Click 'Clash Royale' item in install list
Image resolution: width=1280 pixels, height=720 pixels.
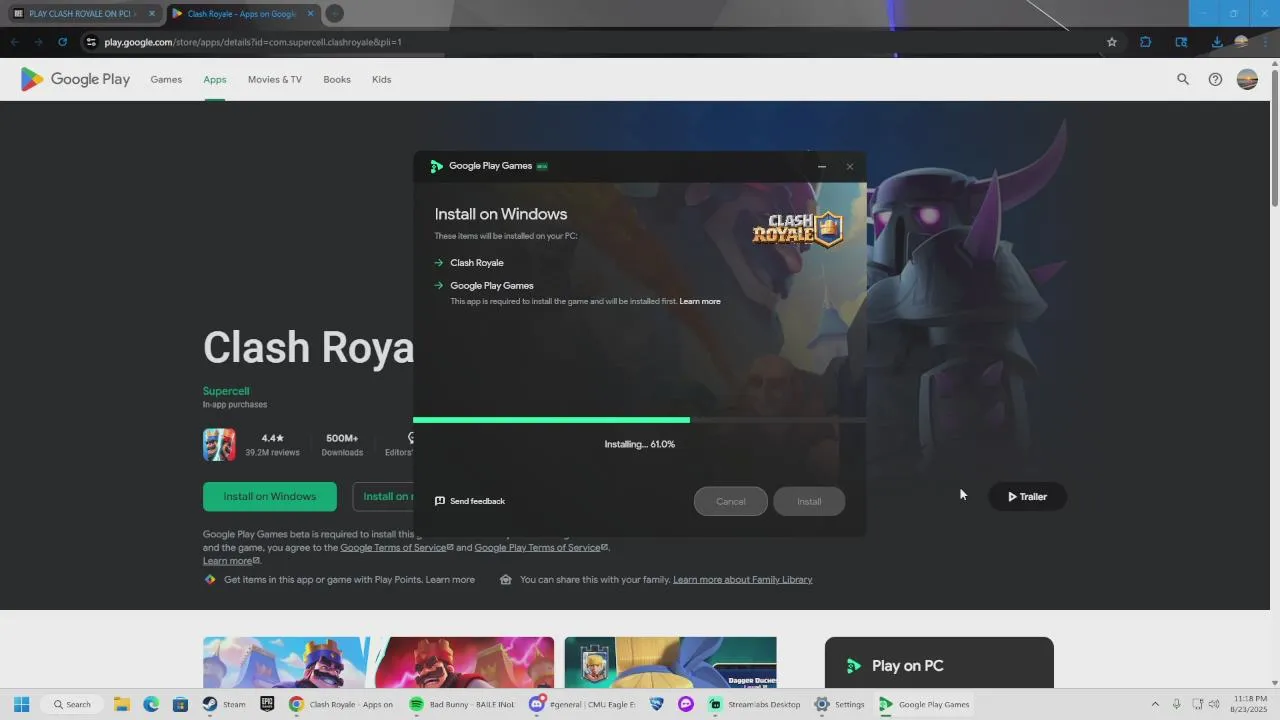(477, 263)
